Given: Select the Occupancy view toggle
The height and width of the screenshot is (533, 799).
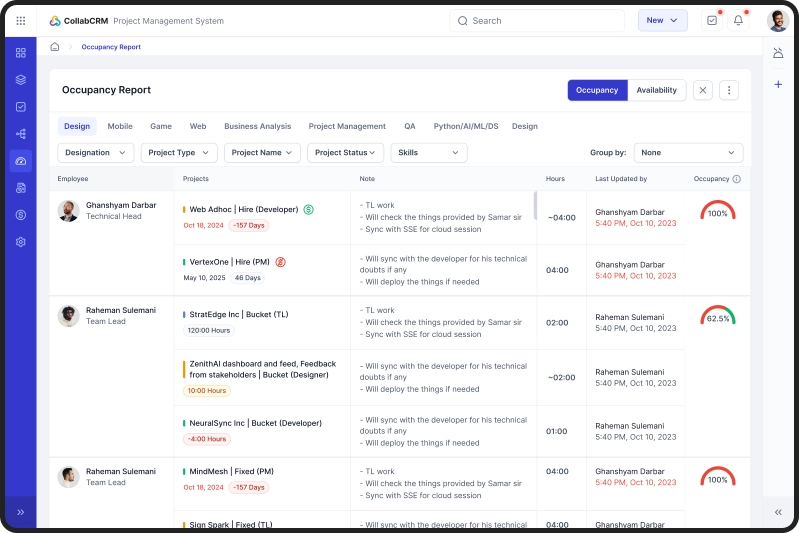Looking at the screenshot, I should tap(597, 90).
